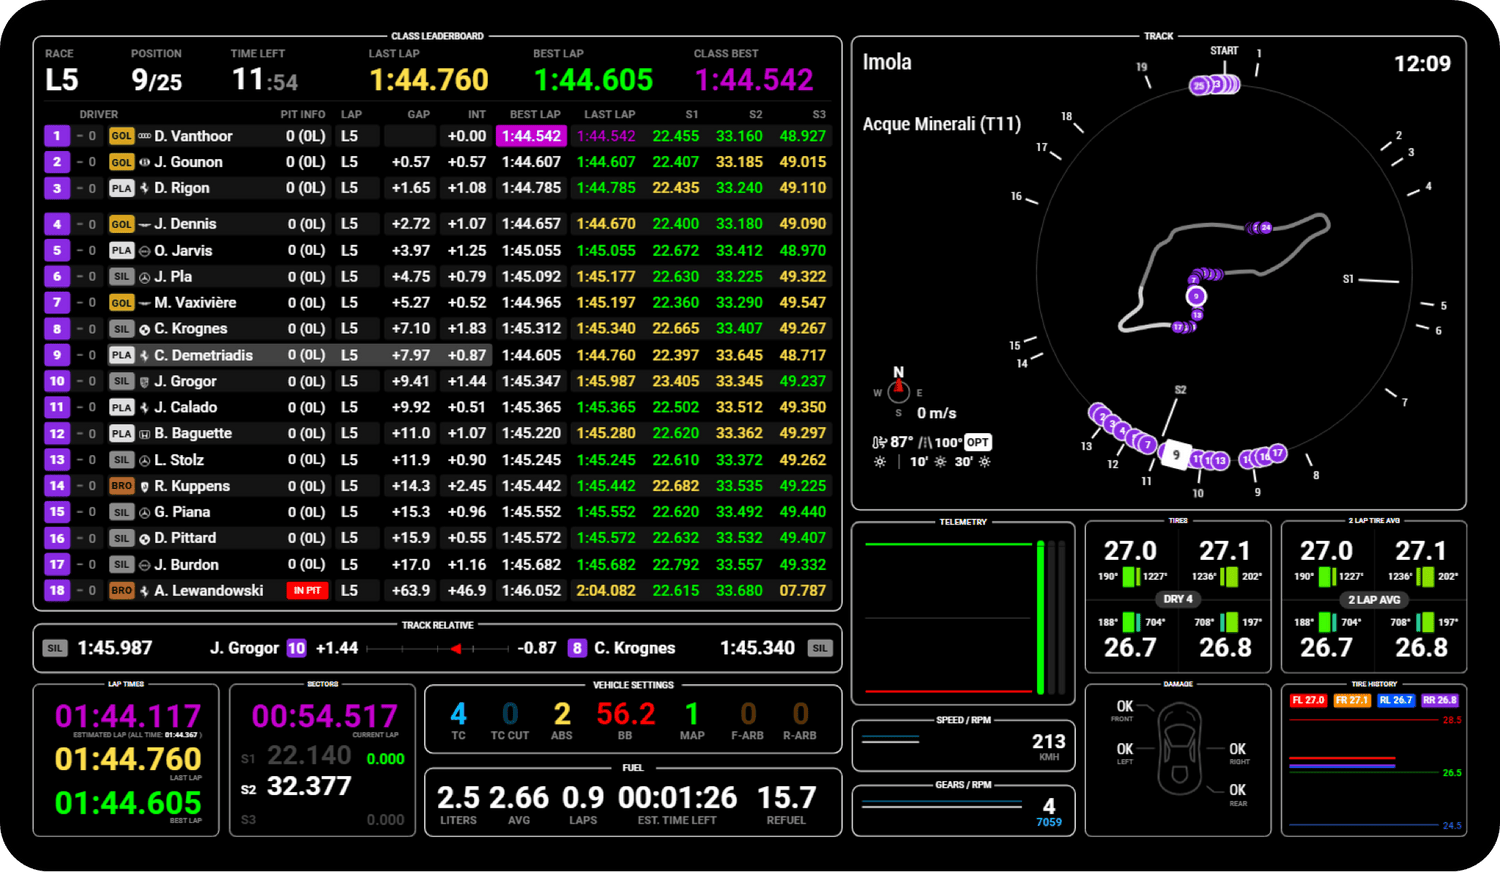The image size is (1500, 872).
Task: Select the Ferrari badge next to D. Rigon
Action: 145,188
